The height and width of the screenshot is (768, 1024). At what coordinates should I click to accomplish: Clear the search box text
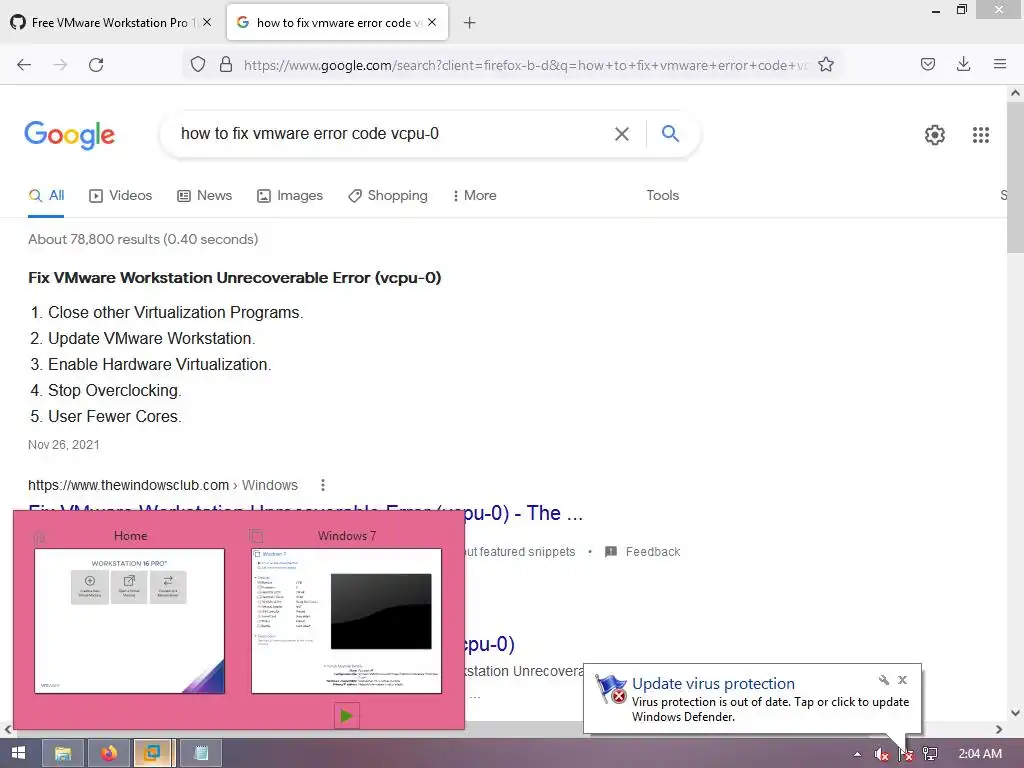point(622,134)
